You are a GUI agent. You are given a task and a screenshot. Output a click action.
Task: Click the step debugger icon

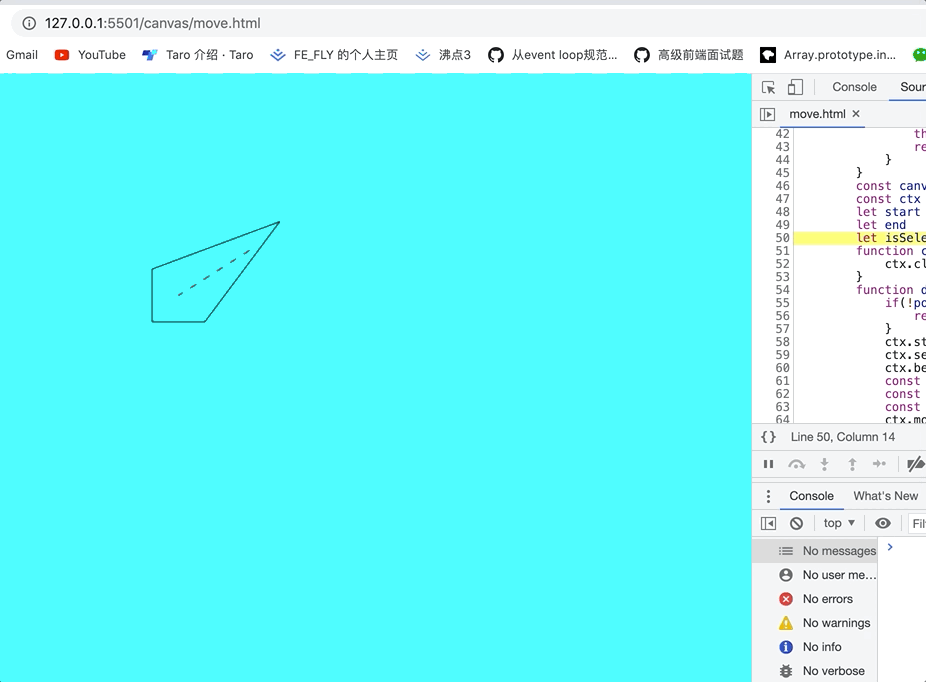[879, 464]
